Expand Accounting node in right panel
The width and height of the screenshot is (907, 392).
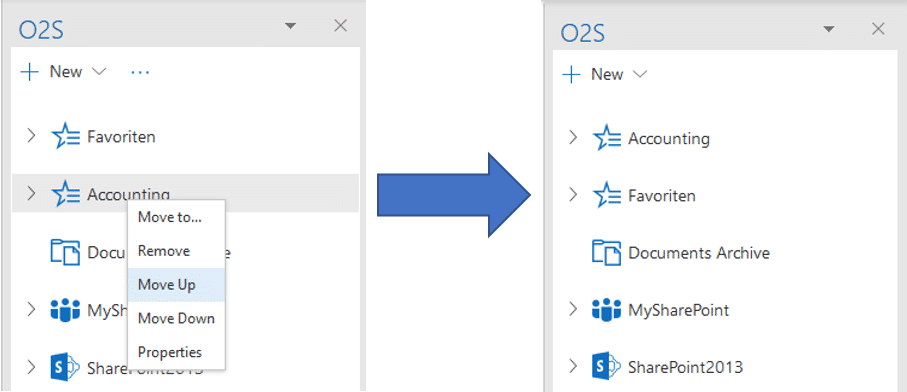click(x=573, y=138)
